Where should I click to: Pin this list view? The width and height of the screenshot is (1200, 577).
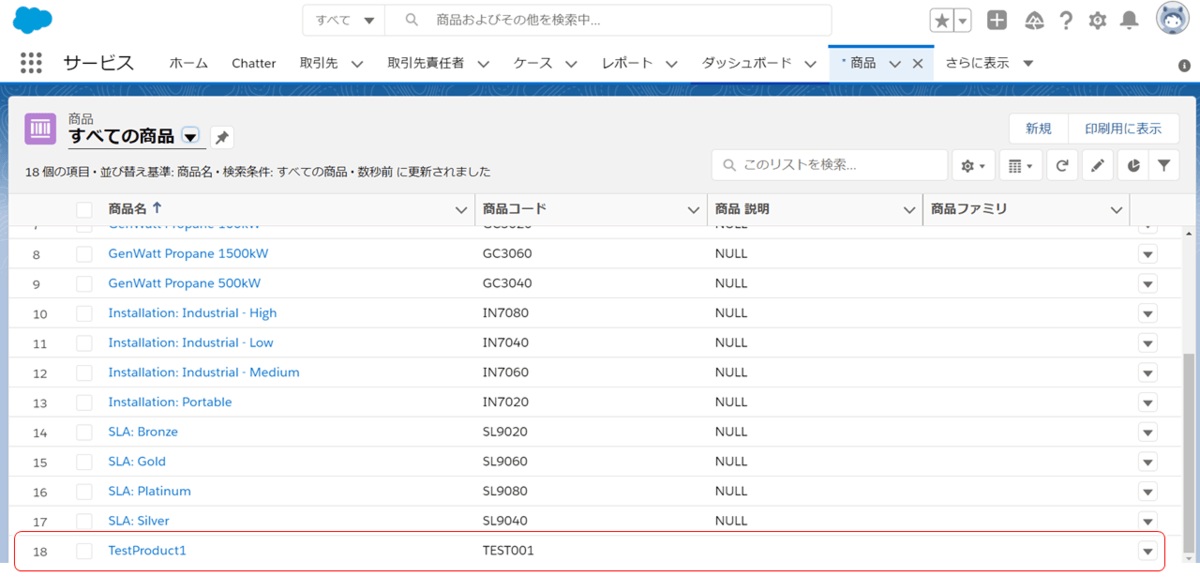point(221,137)
